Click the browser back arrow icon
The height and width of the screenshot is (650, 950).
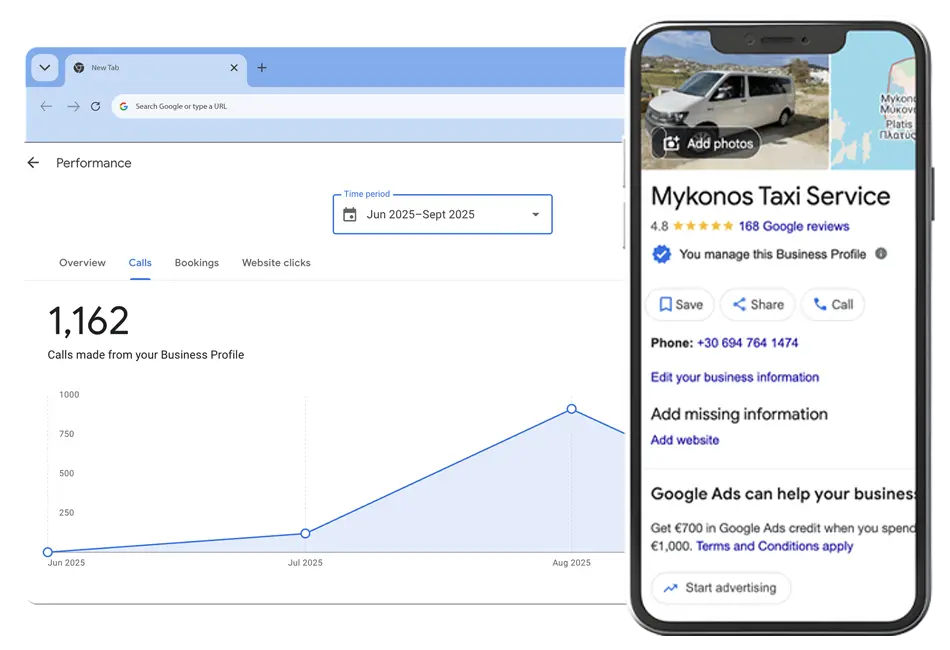tap(46, 106)
